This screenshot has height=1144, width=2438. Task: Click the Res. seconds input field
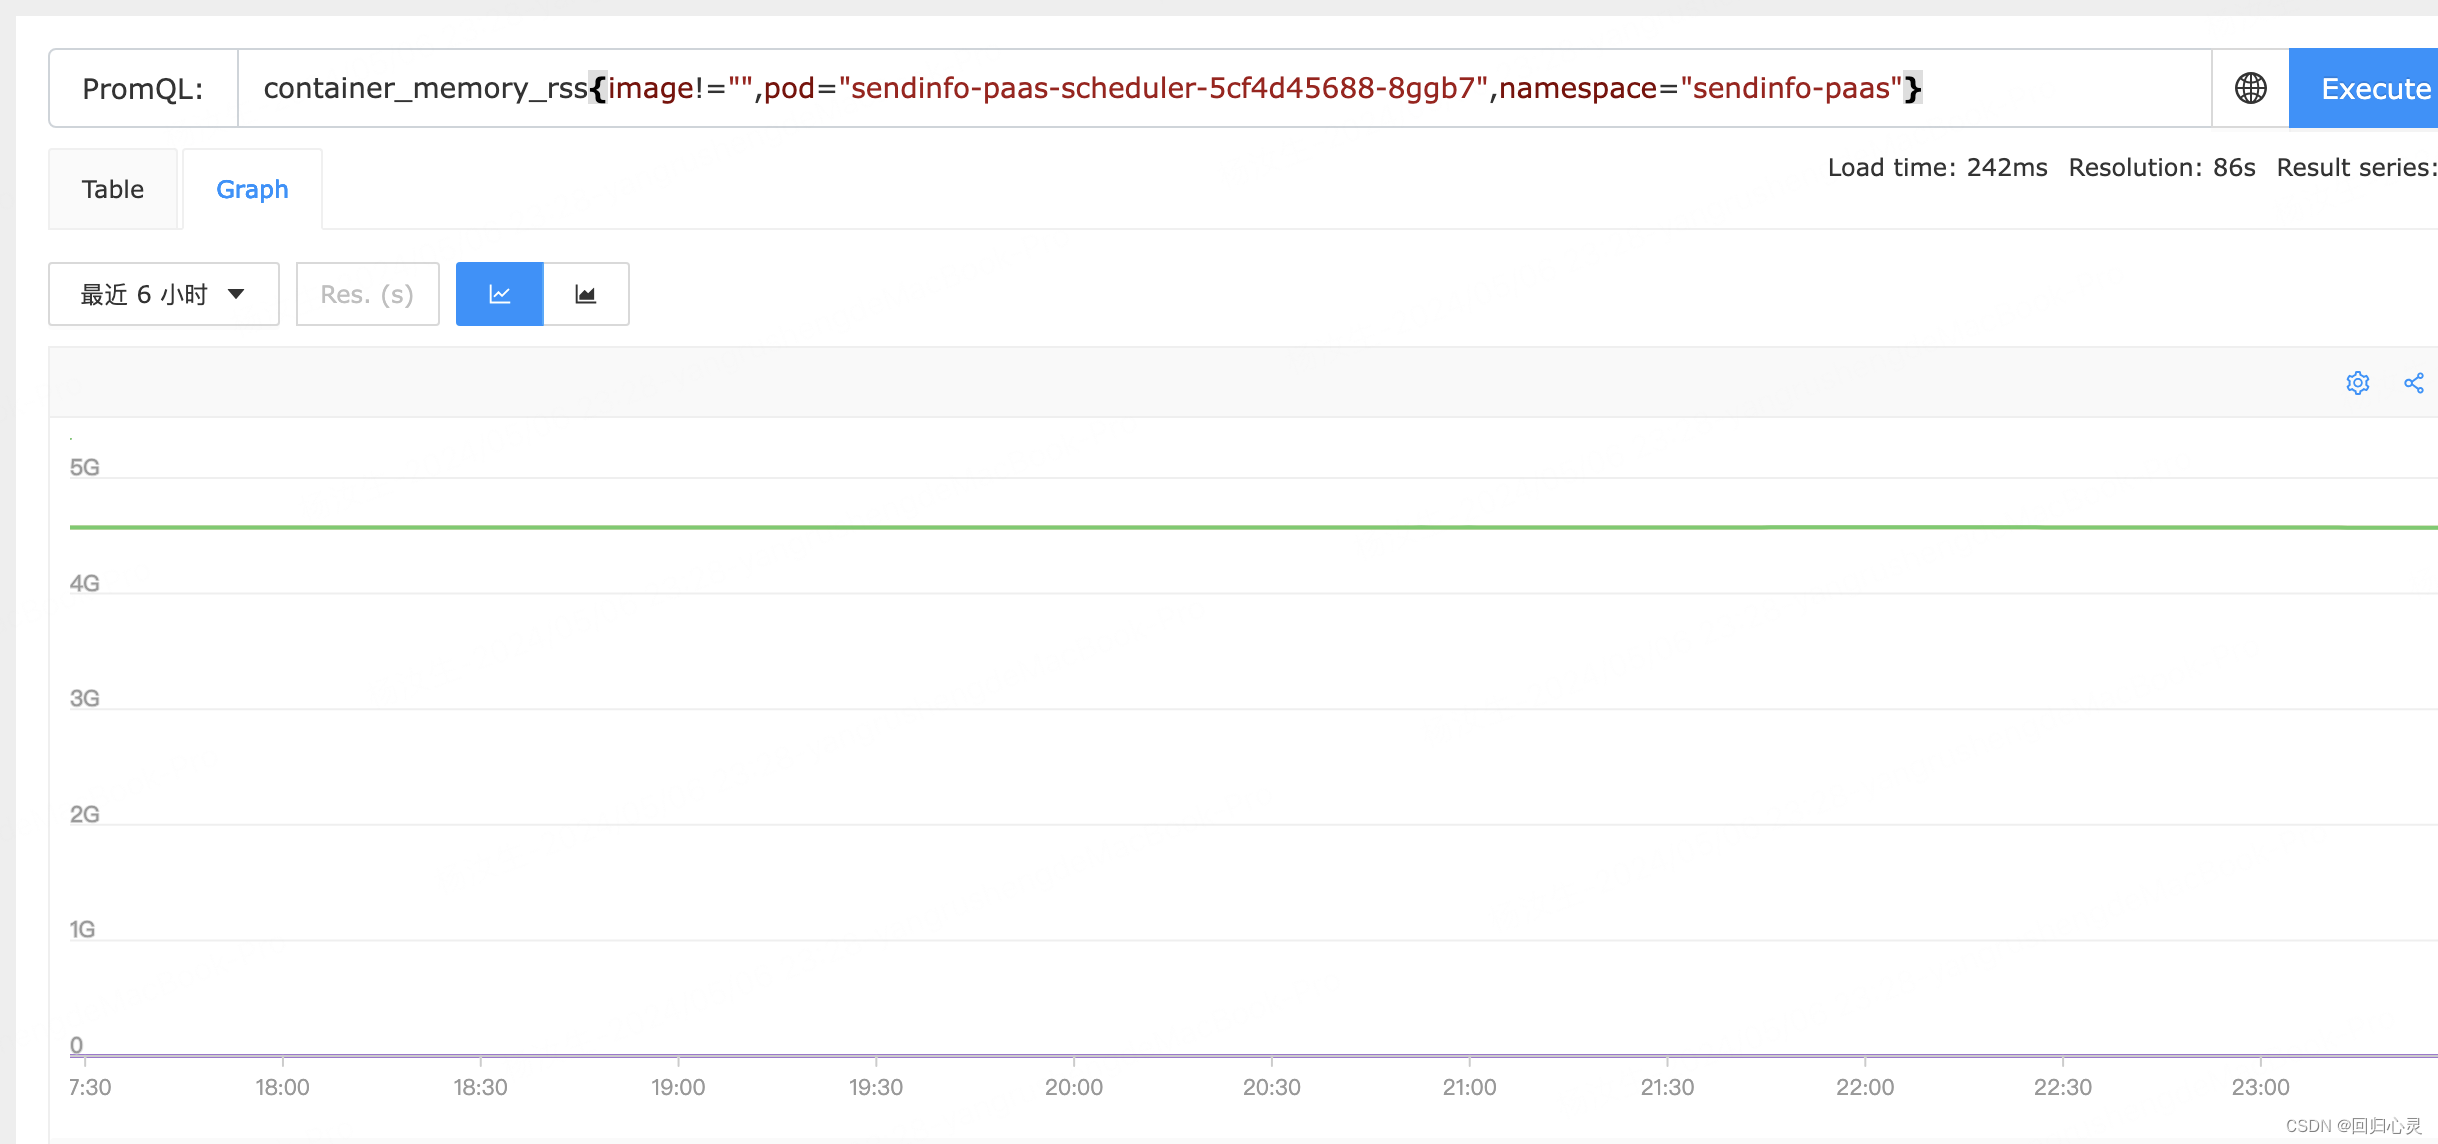(365, 294)
